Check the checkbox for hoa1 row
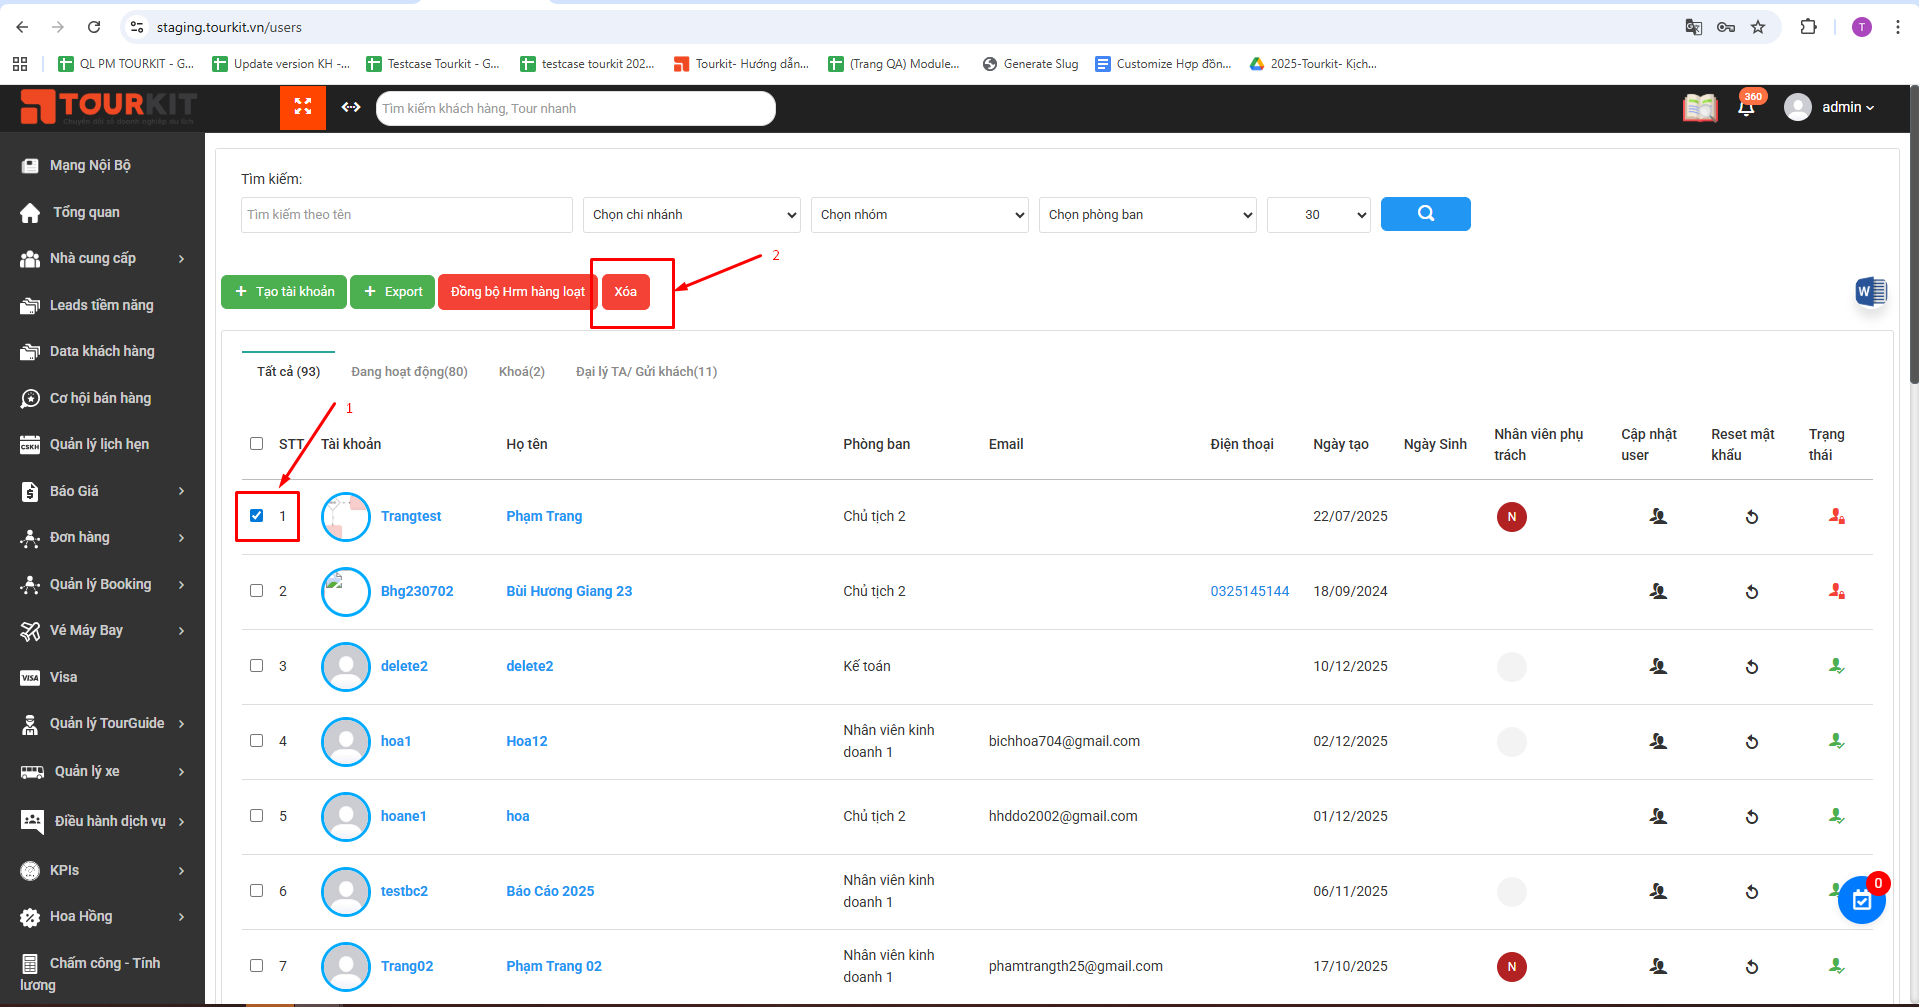This screenshot has width=1919, height=1007. (x=257, y=741)
